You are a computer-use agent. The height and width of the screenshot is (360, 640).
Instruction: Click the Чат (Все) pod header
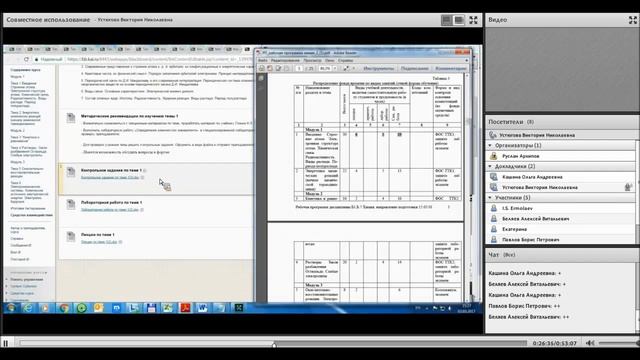point(562,255)
